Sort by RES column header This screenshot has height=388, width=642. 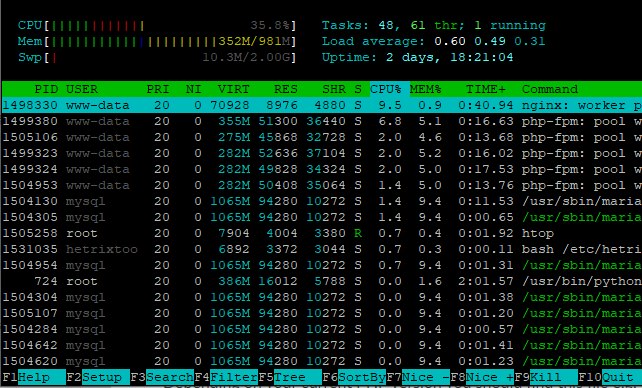click(x=285, y=89)
